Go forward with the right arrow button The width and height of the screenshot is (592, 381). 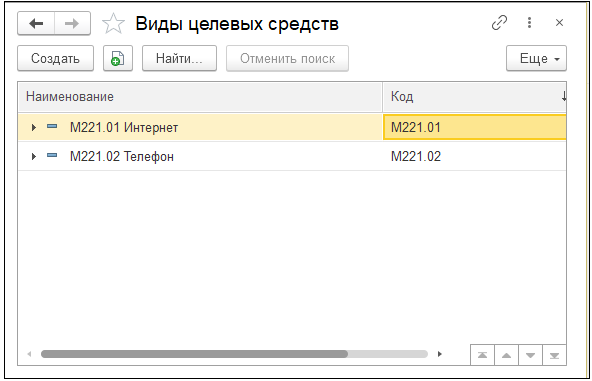(72, 23)
